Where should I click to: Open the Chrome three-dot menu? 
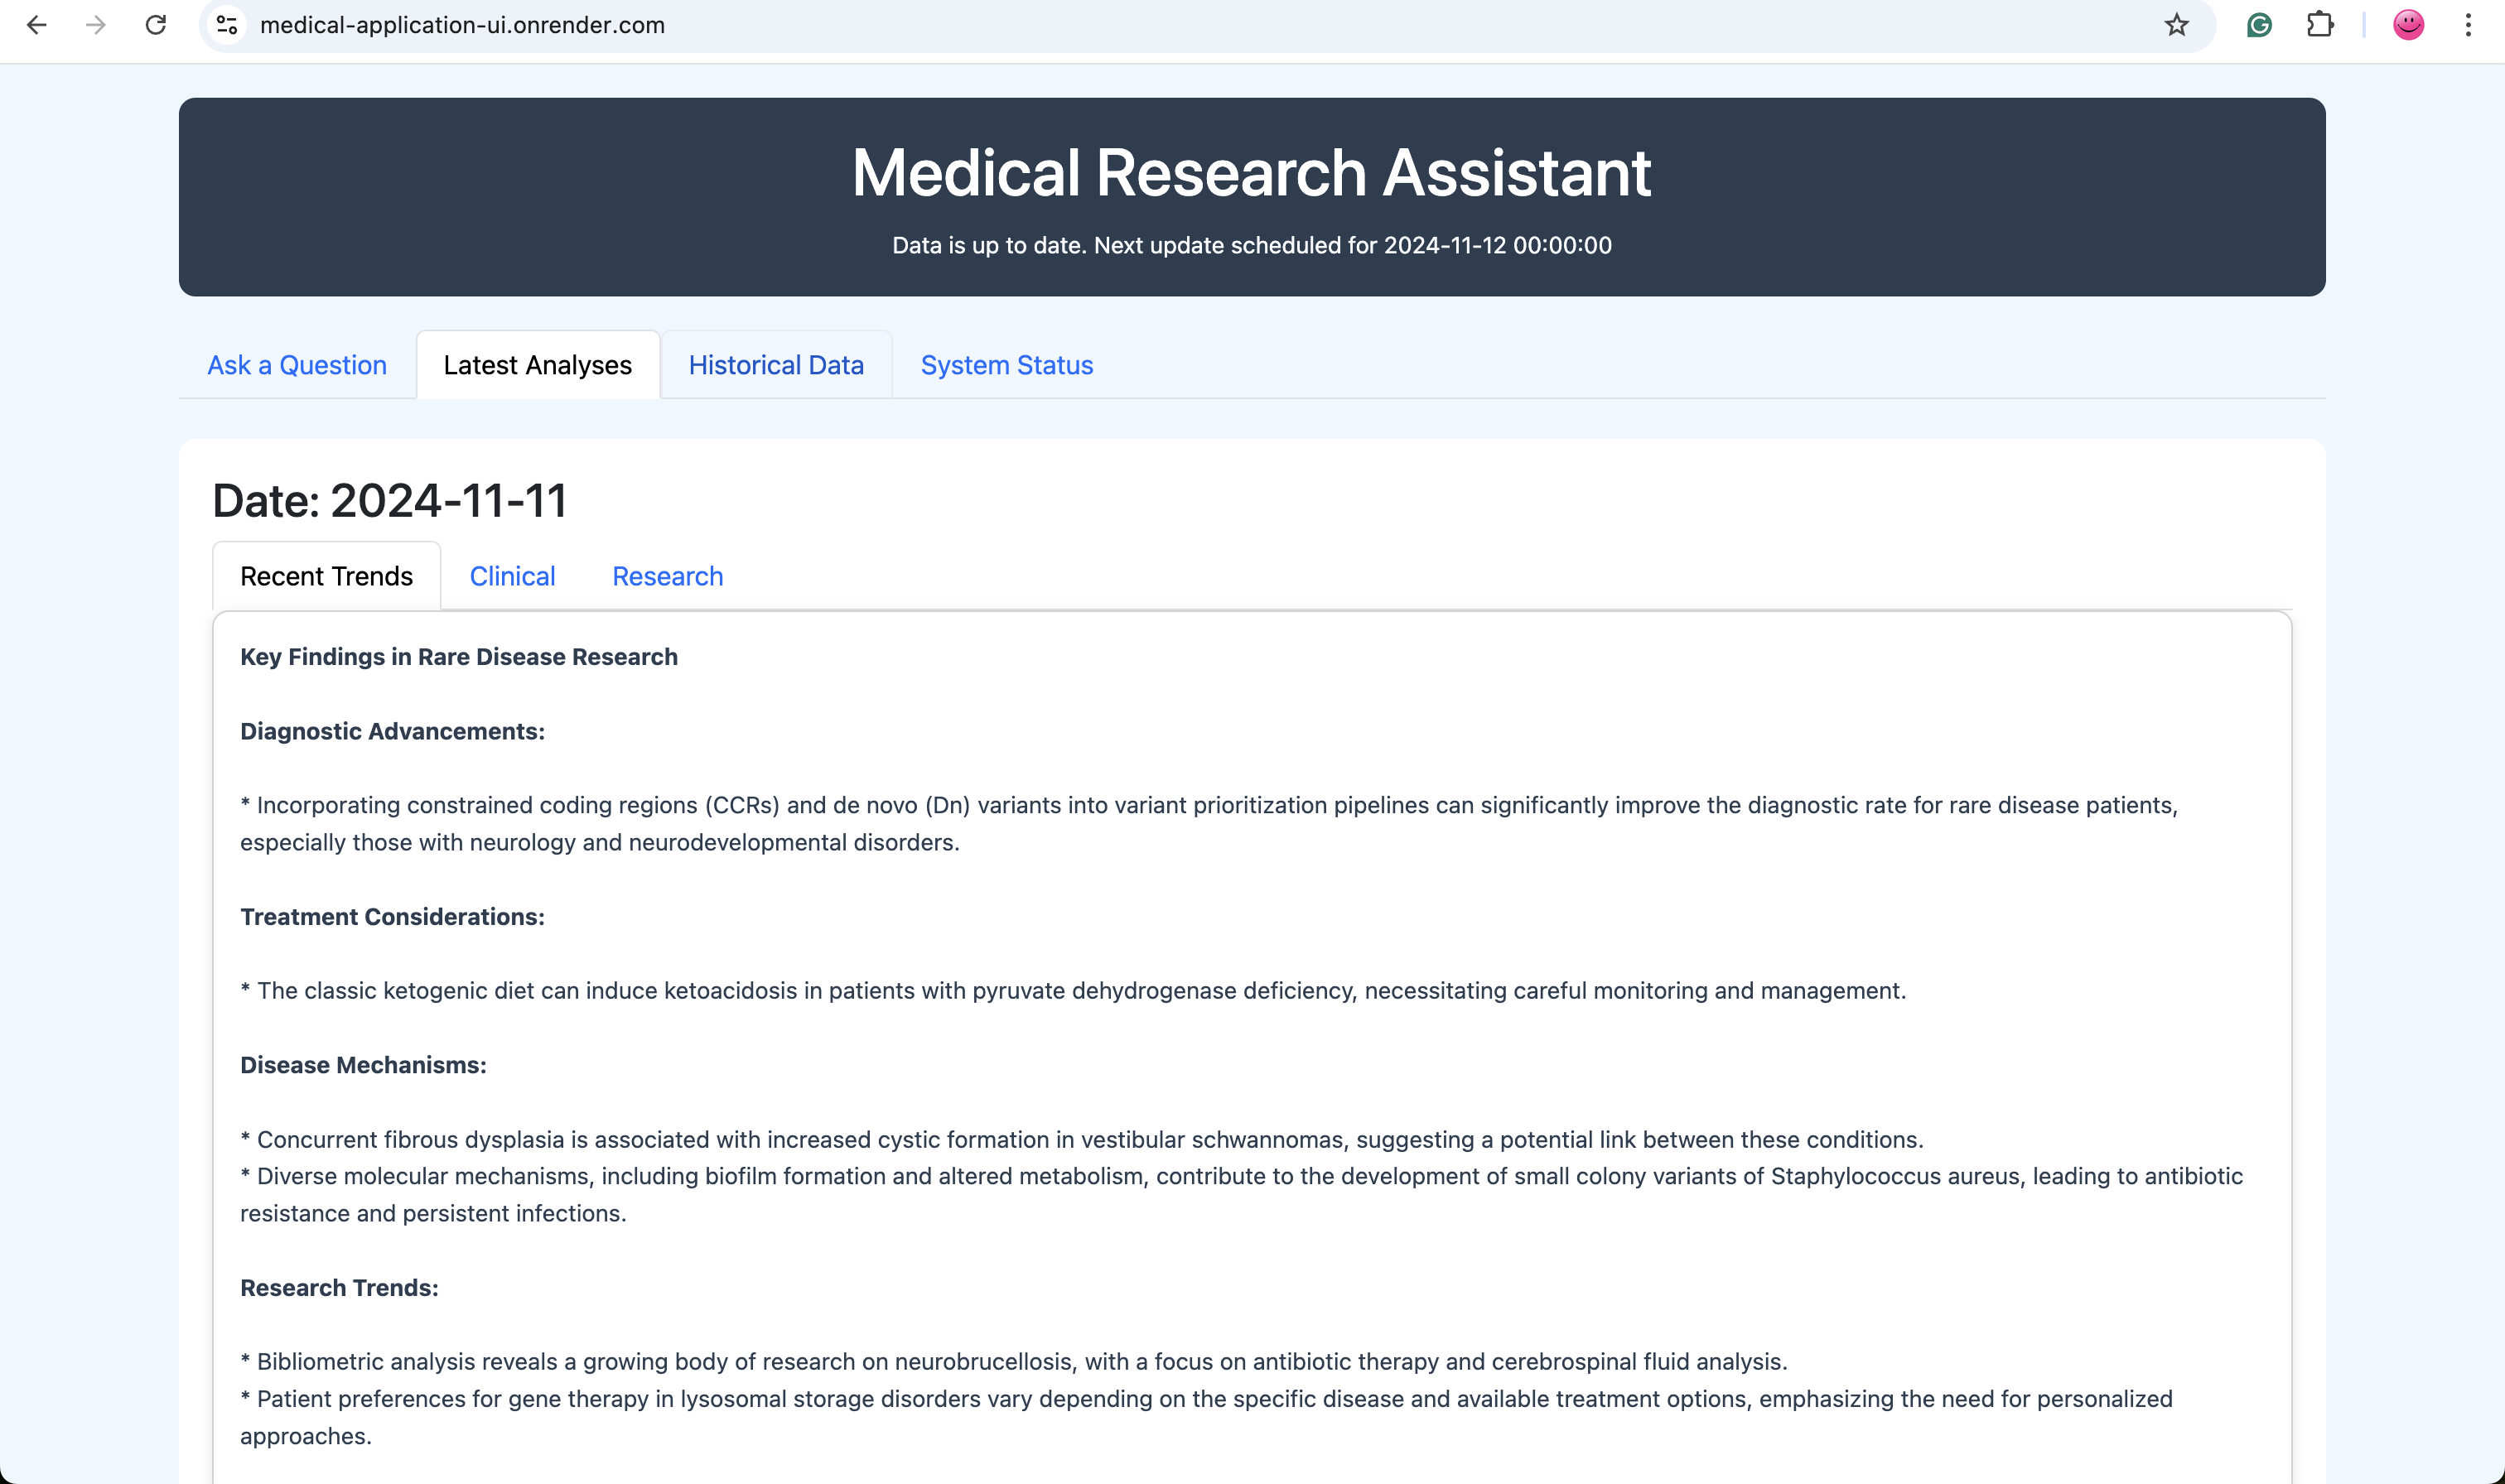pos(2468,25)
